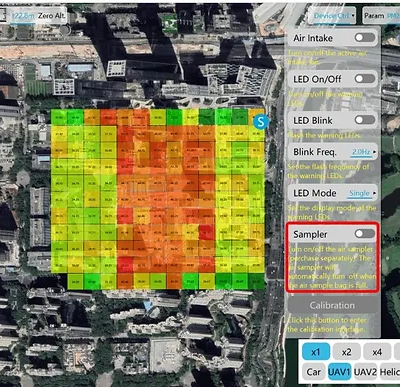Click the Calibration button

click(332, 305)
